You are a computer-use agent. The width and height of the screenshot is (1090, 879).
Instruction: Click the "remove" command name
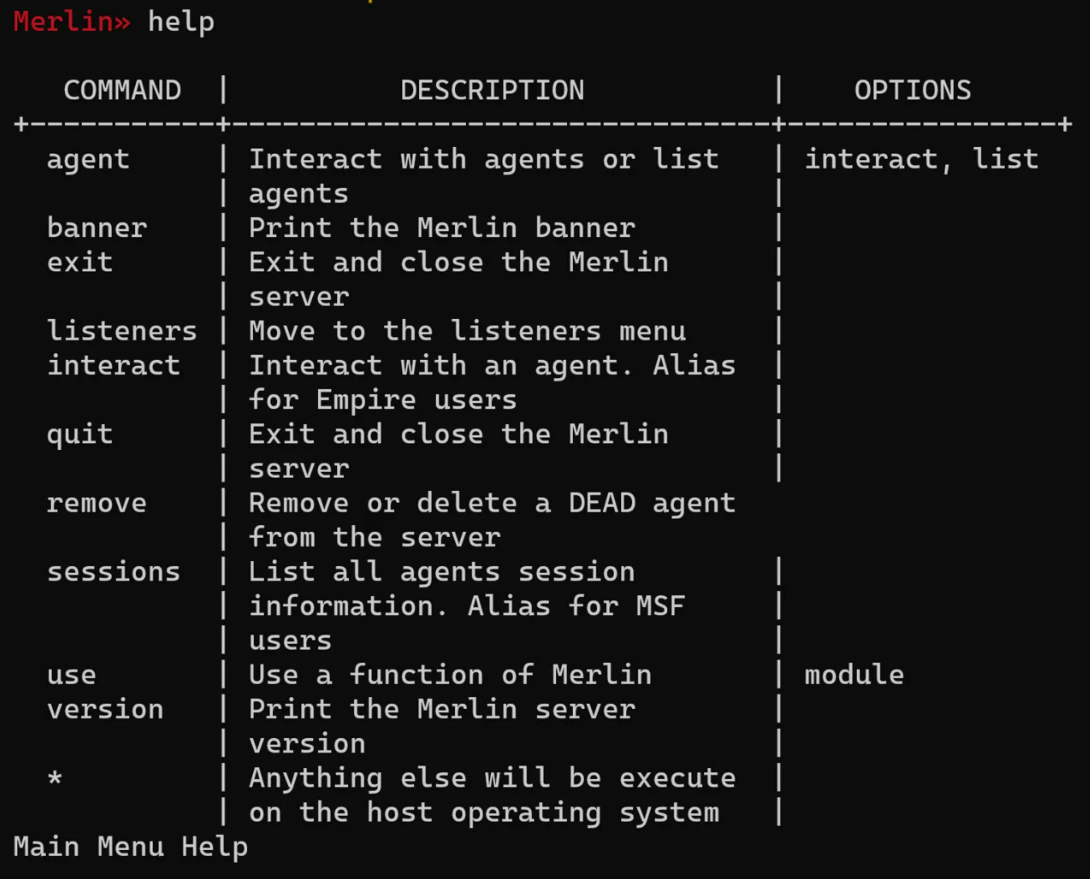96,503
